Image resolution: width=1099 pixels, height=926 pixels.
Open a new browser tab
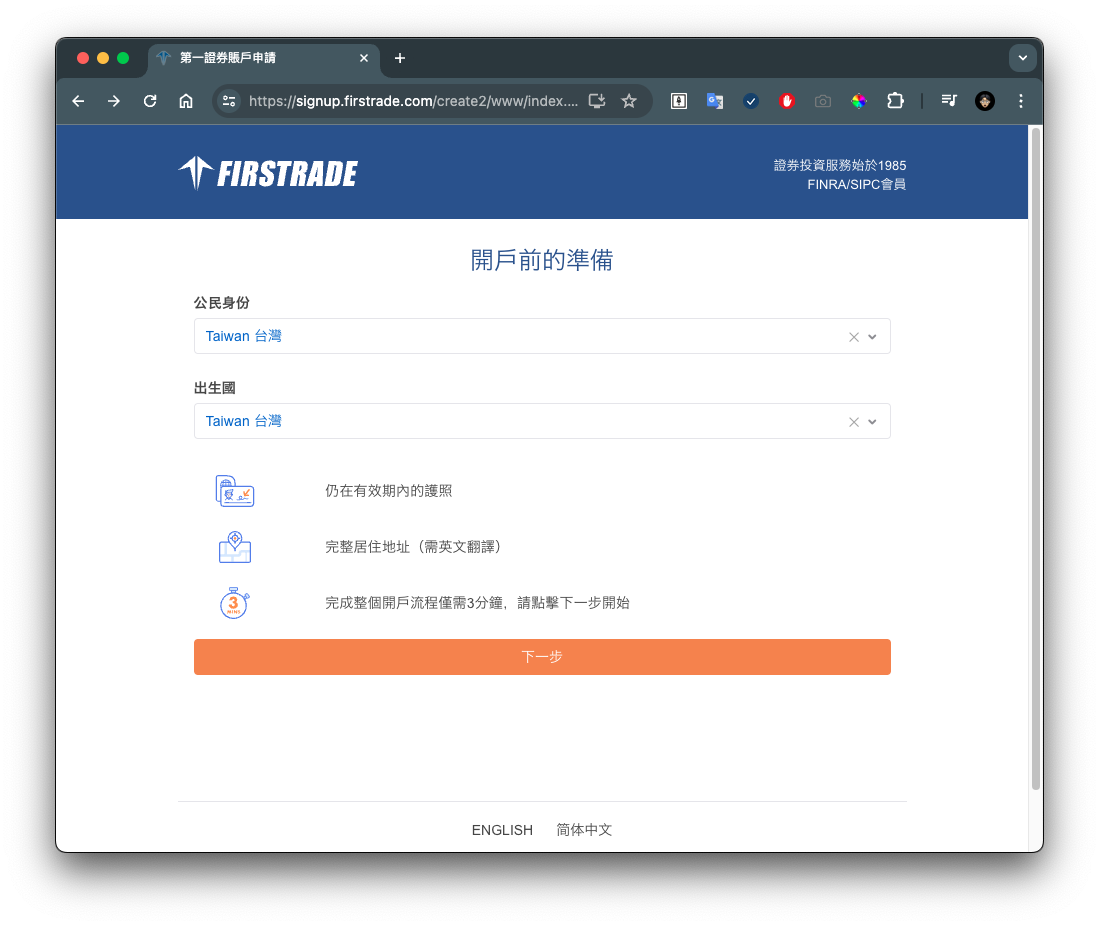point(400,58)
